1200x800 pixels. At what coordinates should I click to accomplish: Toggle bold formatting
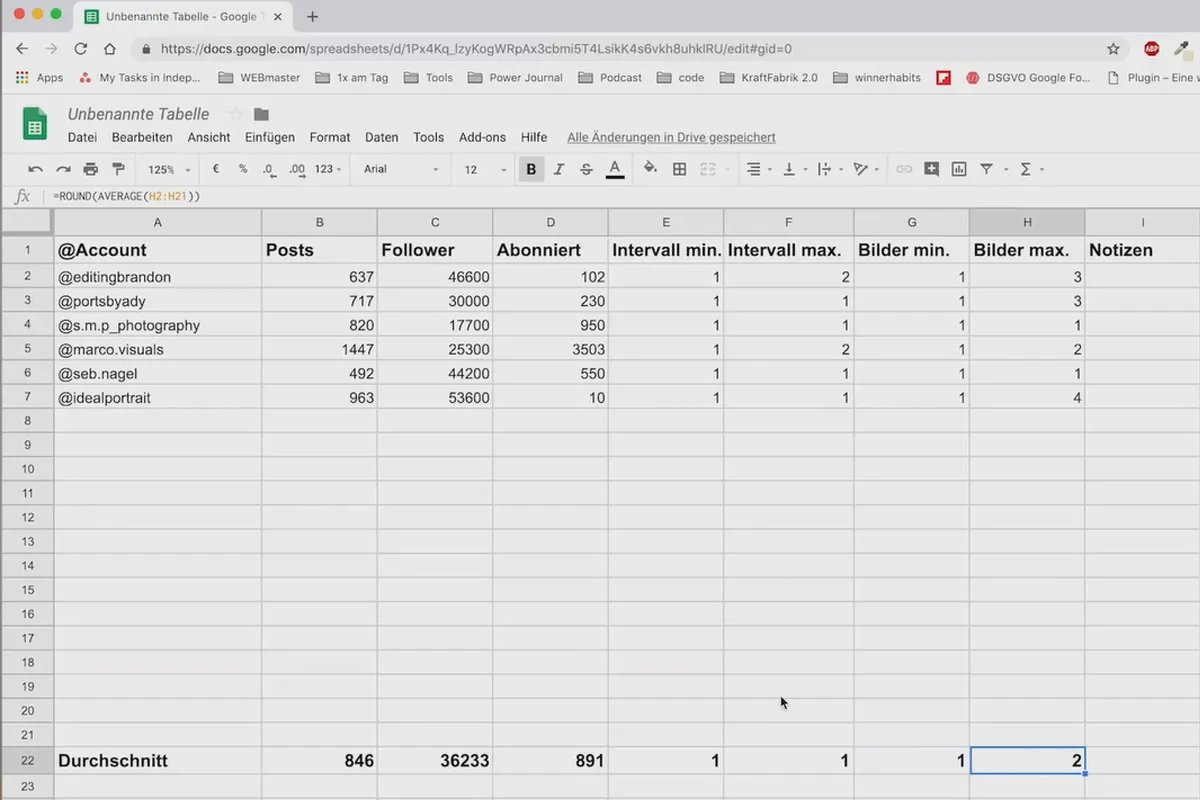[531, 169]
